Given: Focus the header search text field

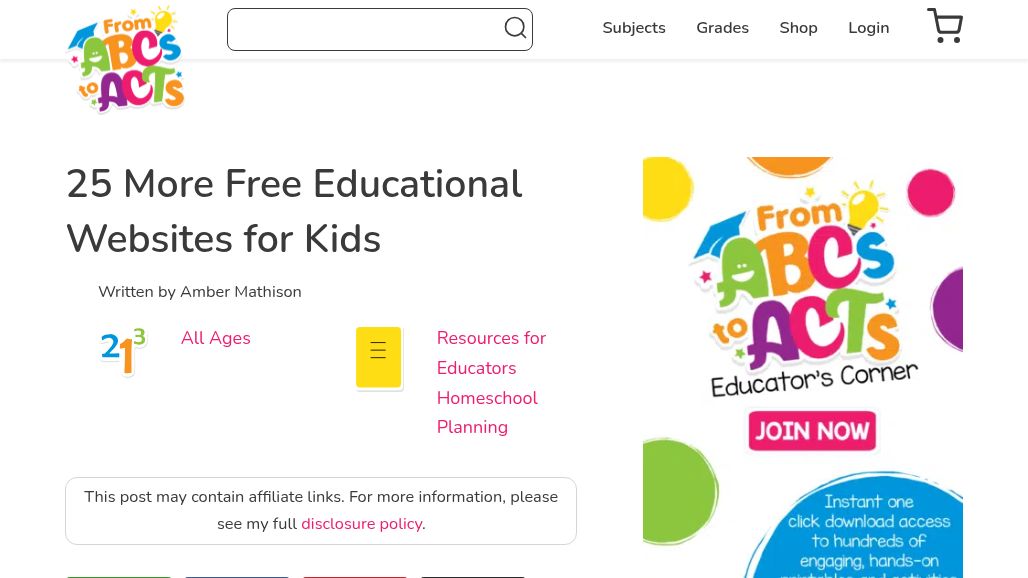Looking at the screenshot, I should pyautogui.click(x=365, y=30).
